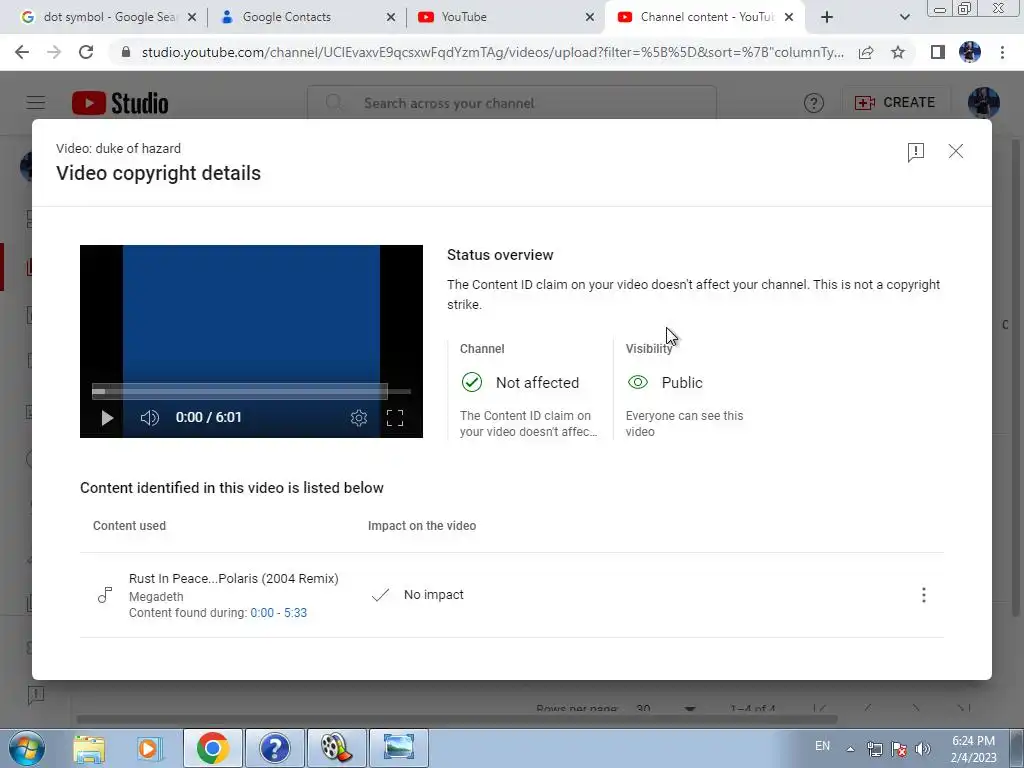Image resolution: width=1024 pixels, height=768 pixels.
Task: Close the Google Contacts tab
Action: [x=391, y=17]
